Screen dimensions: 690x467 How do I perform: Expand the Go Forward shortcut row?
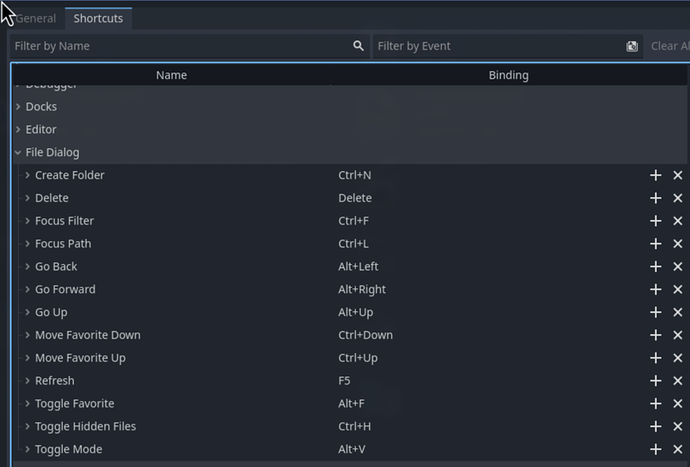click(x=28, y=290)
